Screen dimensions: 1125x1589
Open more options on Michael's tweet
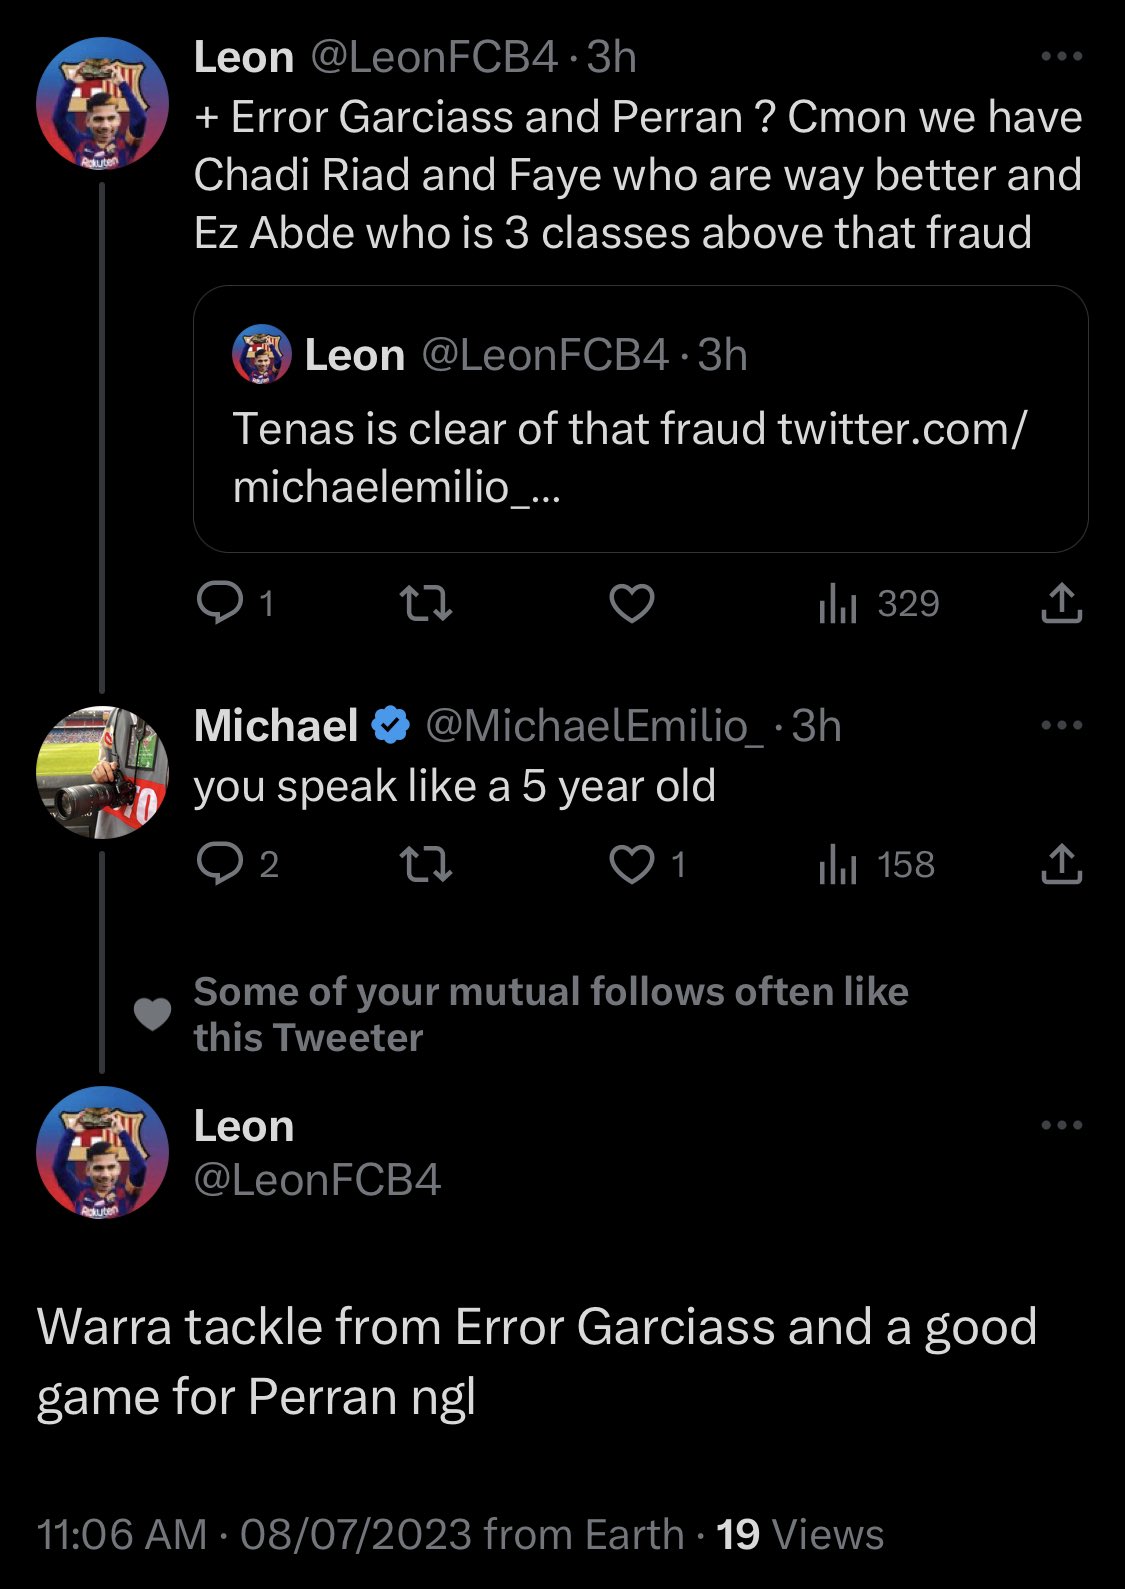point(1061,725)
